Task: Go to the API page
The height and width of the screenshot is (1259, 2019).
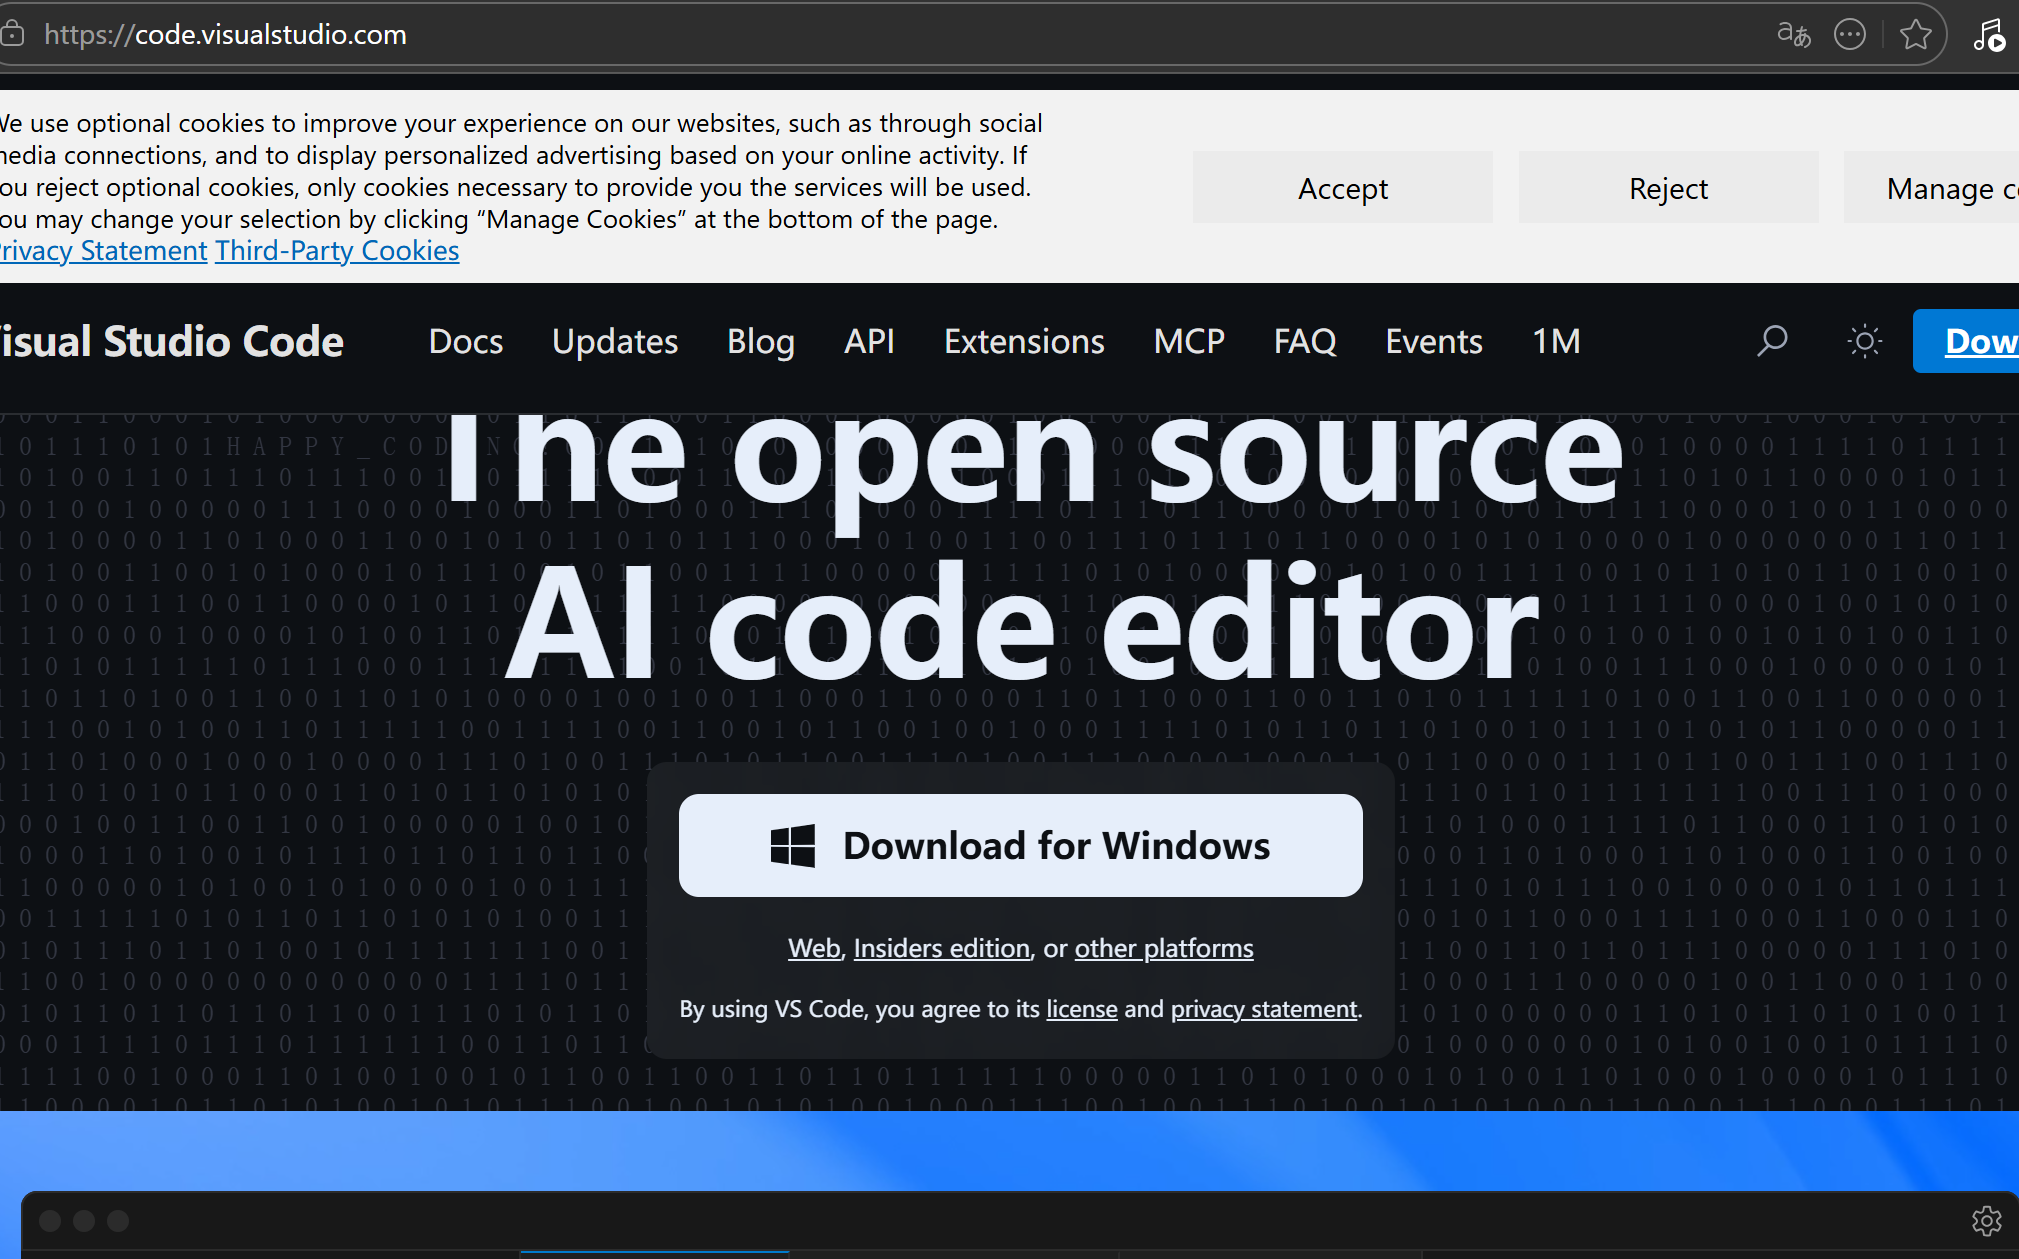Action: (x=869, y=342)
